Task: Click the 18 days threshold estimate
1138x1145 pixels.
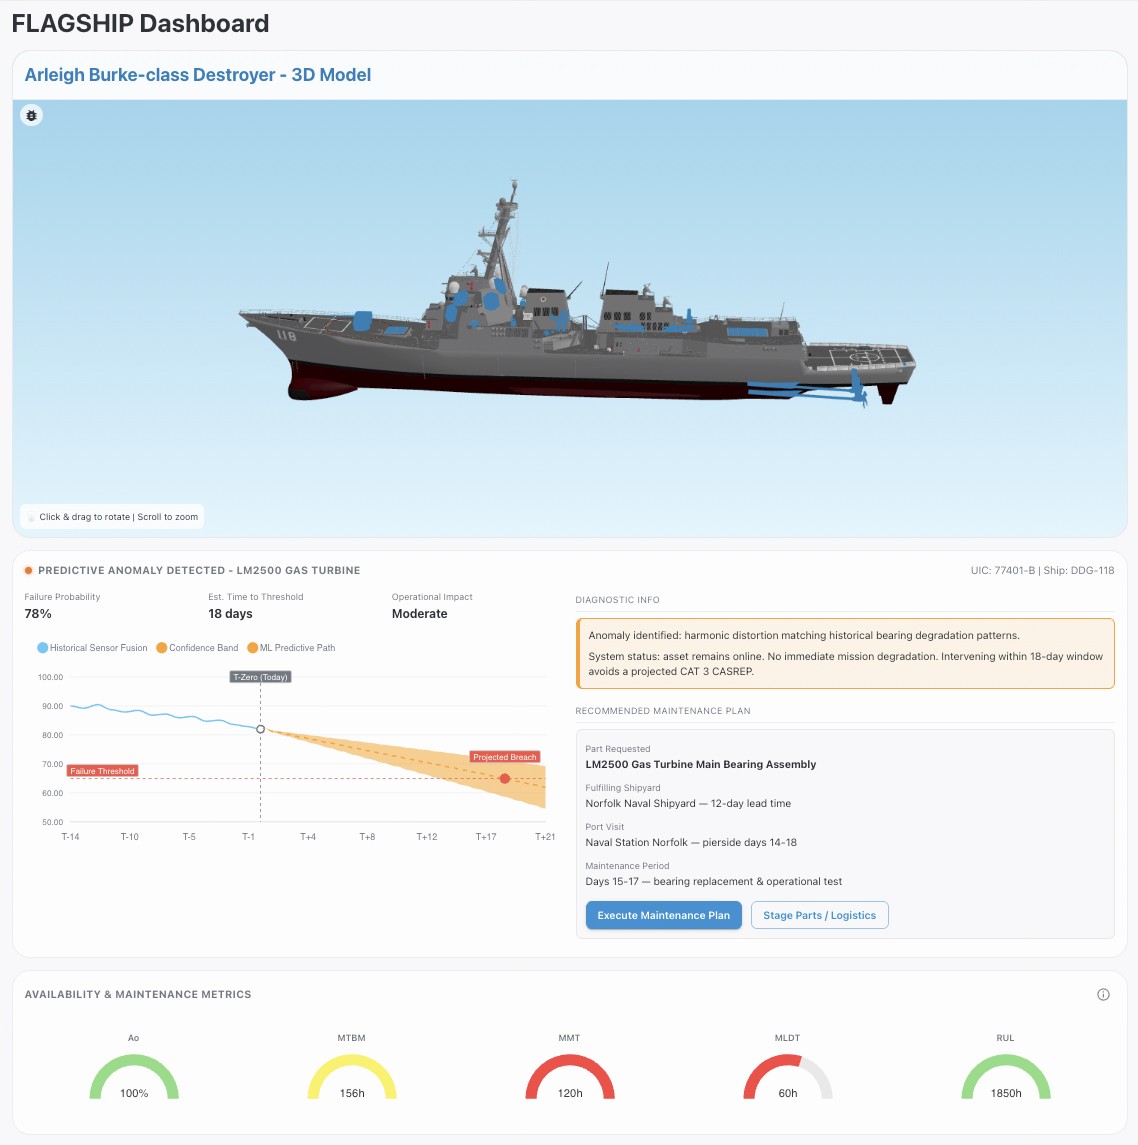Action: [x=230, y=613]
